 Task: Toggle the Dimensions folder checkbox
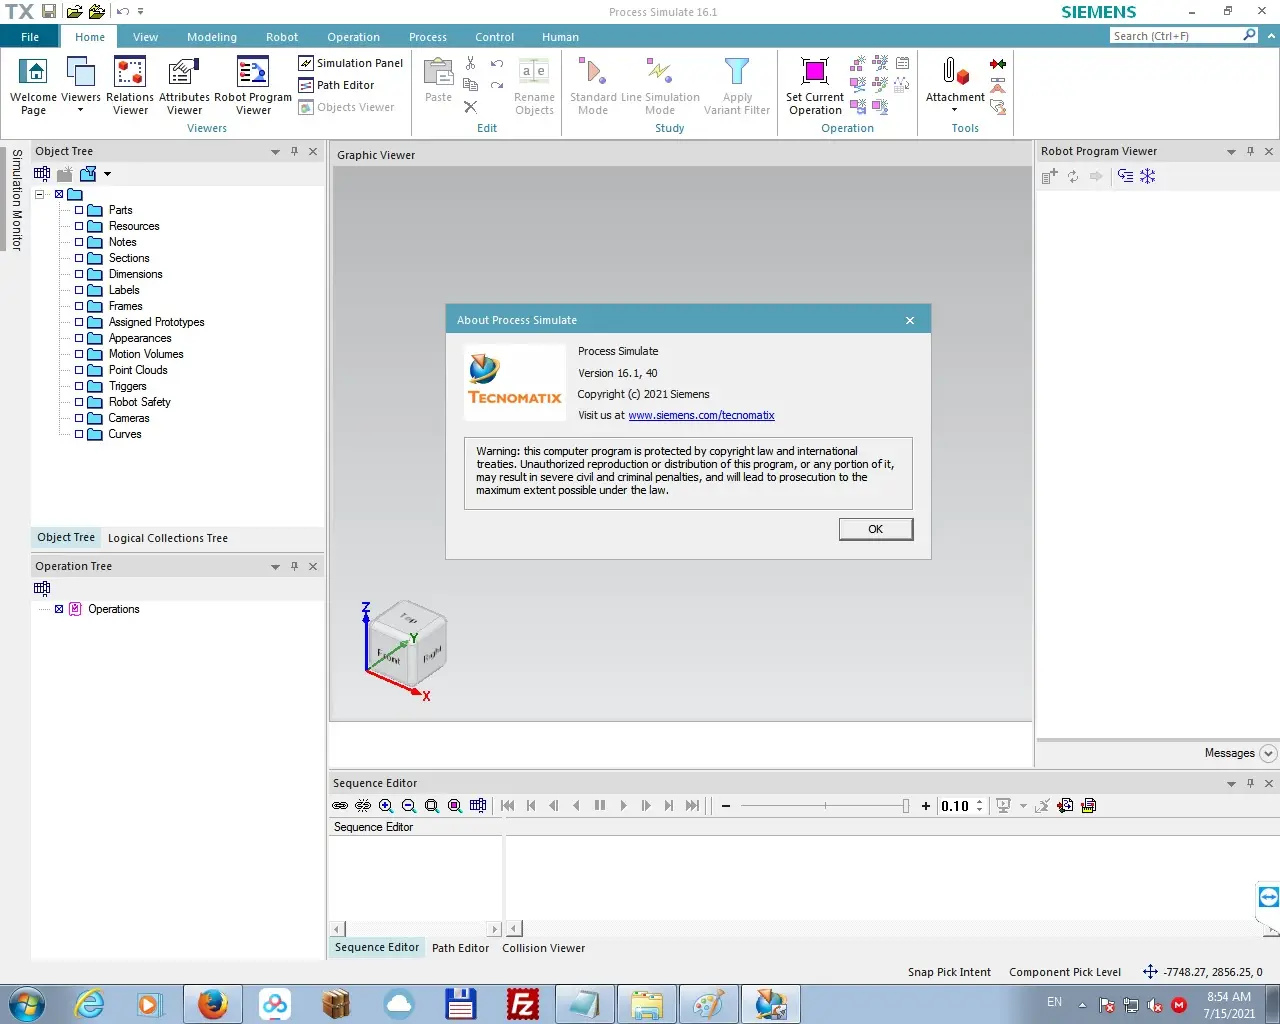[79, 274]
